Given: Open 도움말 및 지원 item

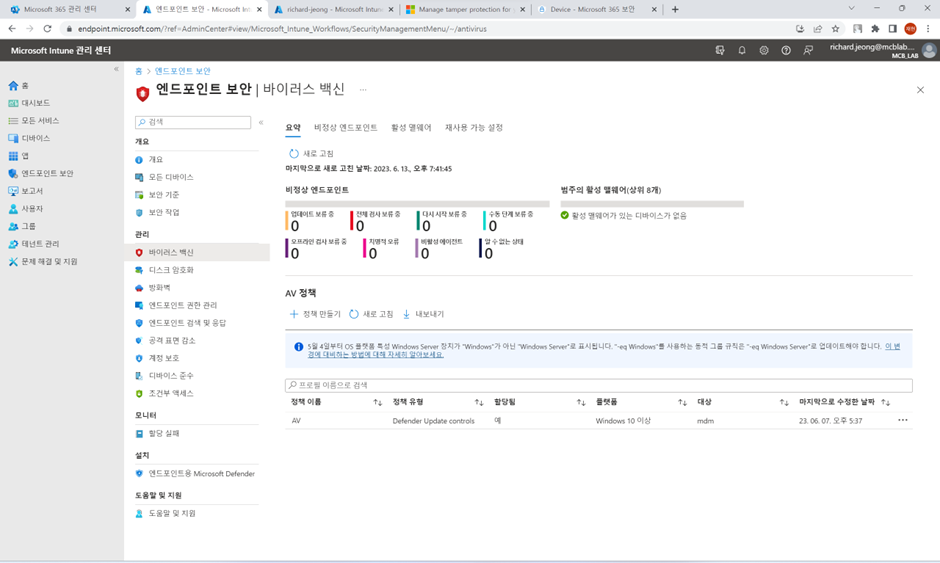Looking at the screenshot, I should pyautogui.click(x=165, y=513).
